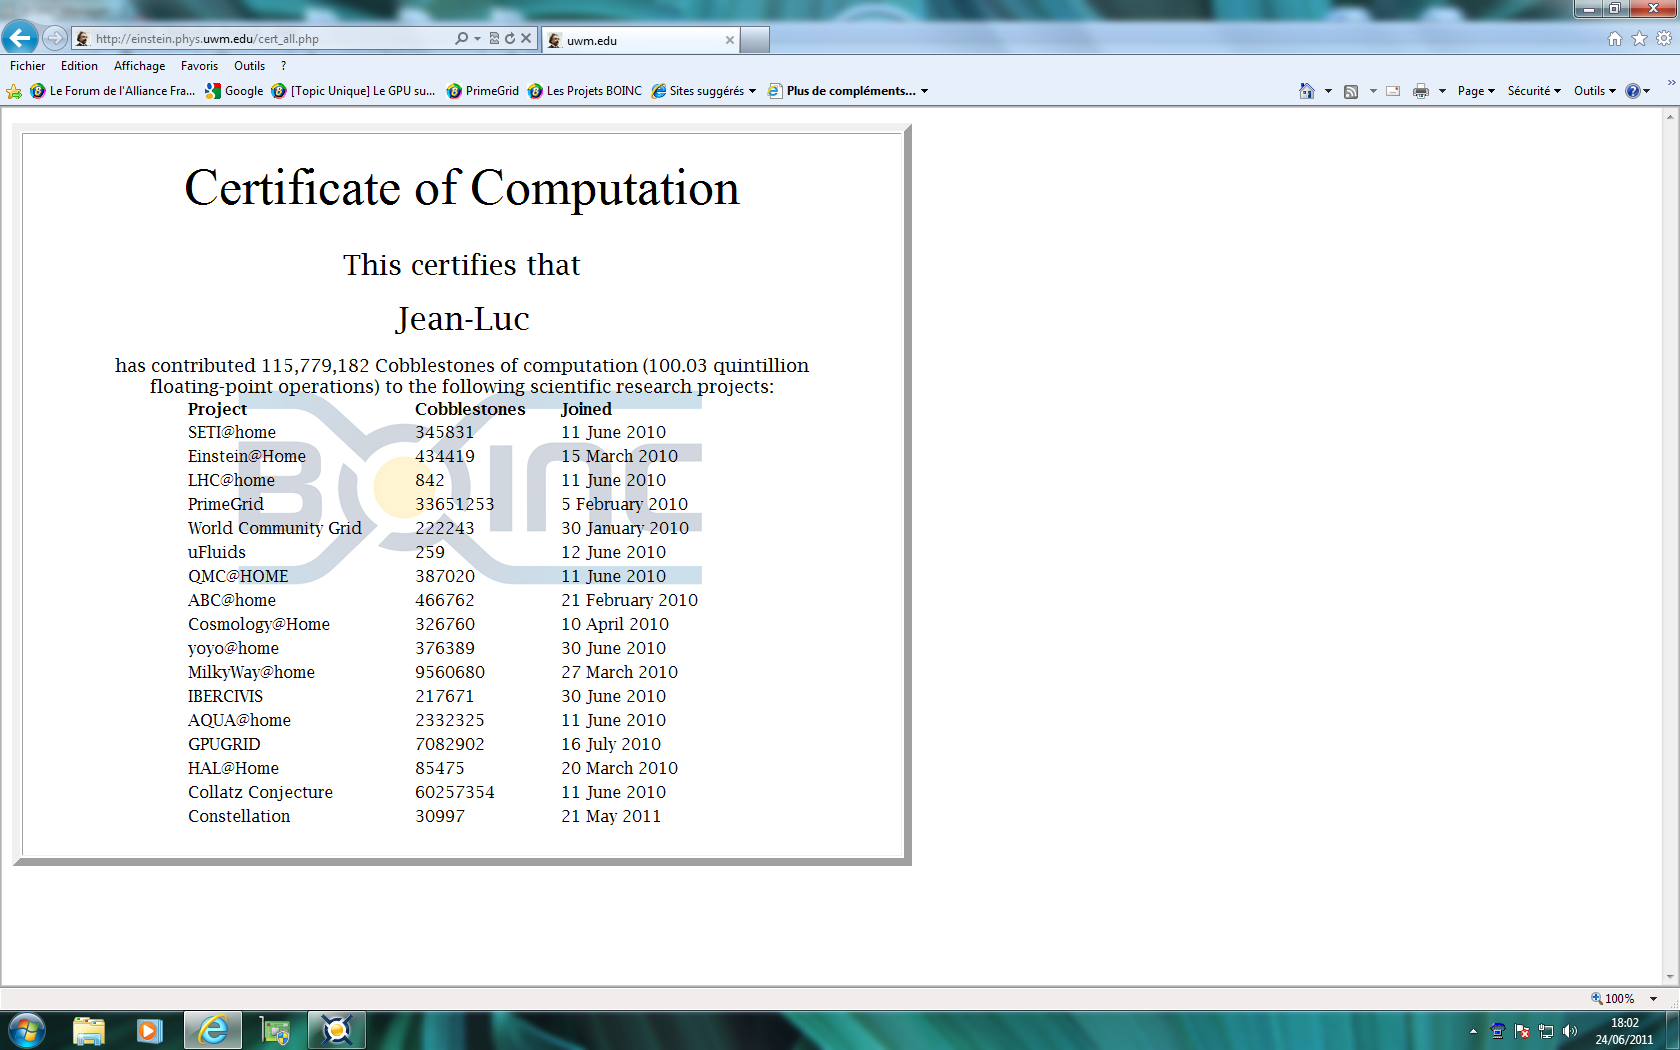The height and width of the screenshot is (1050, 1680).
Task: Close the uwm.edu tab
Action: pyautogui.click(x=730, y=40)
